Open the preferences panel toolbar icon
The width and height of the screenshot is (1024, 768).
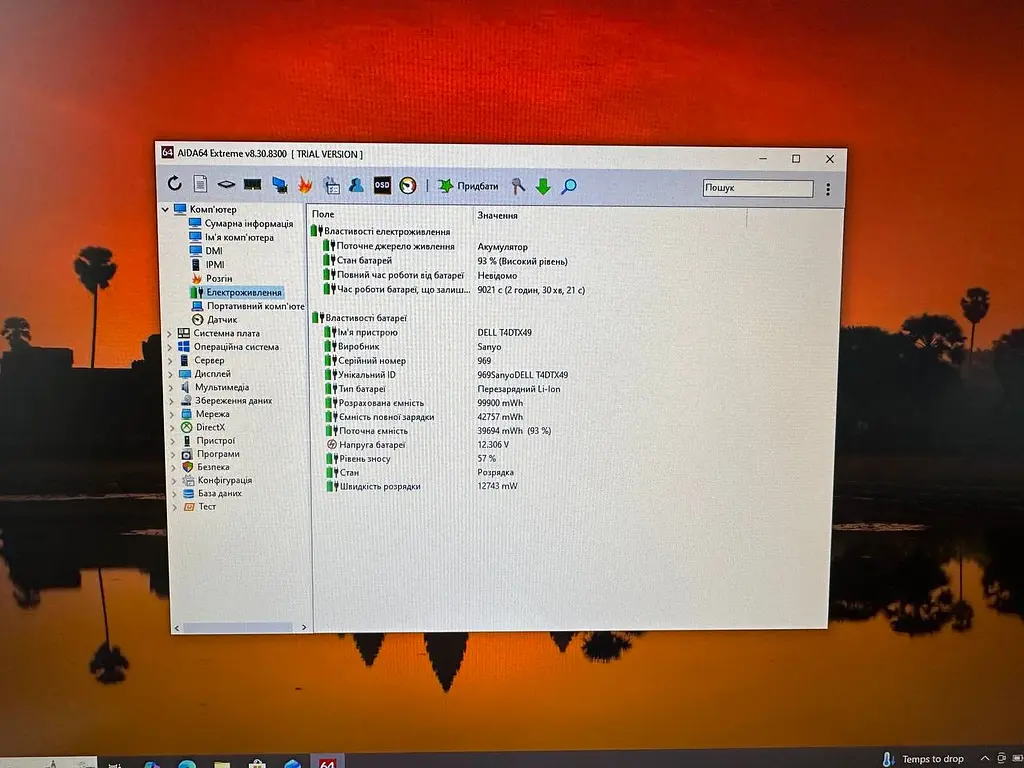coord(332,186)
